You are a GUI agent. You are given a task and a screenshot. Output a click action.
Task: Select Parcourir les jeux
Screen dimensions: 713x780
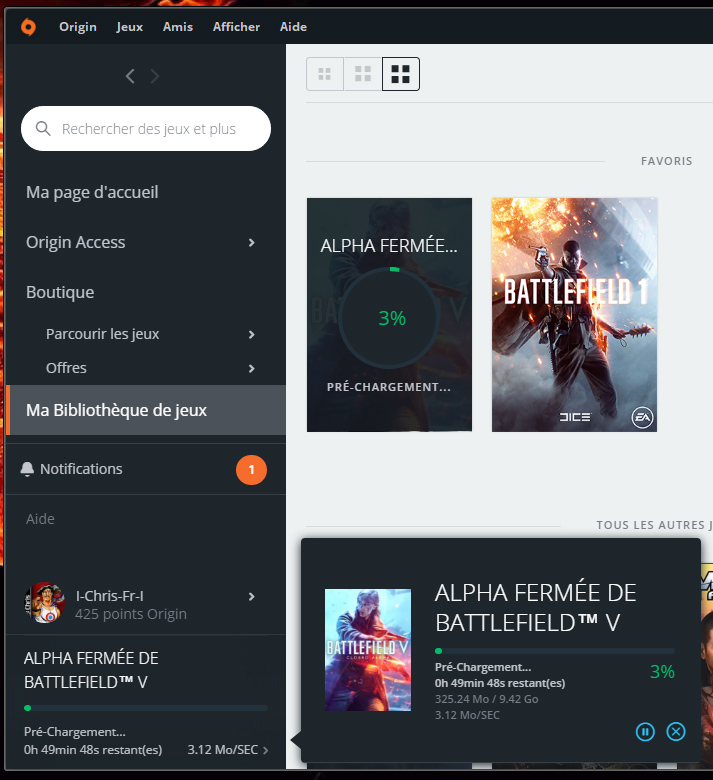(102, 334)
